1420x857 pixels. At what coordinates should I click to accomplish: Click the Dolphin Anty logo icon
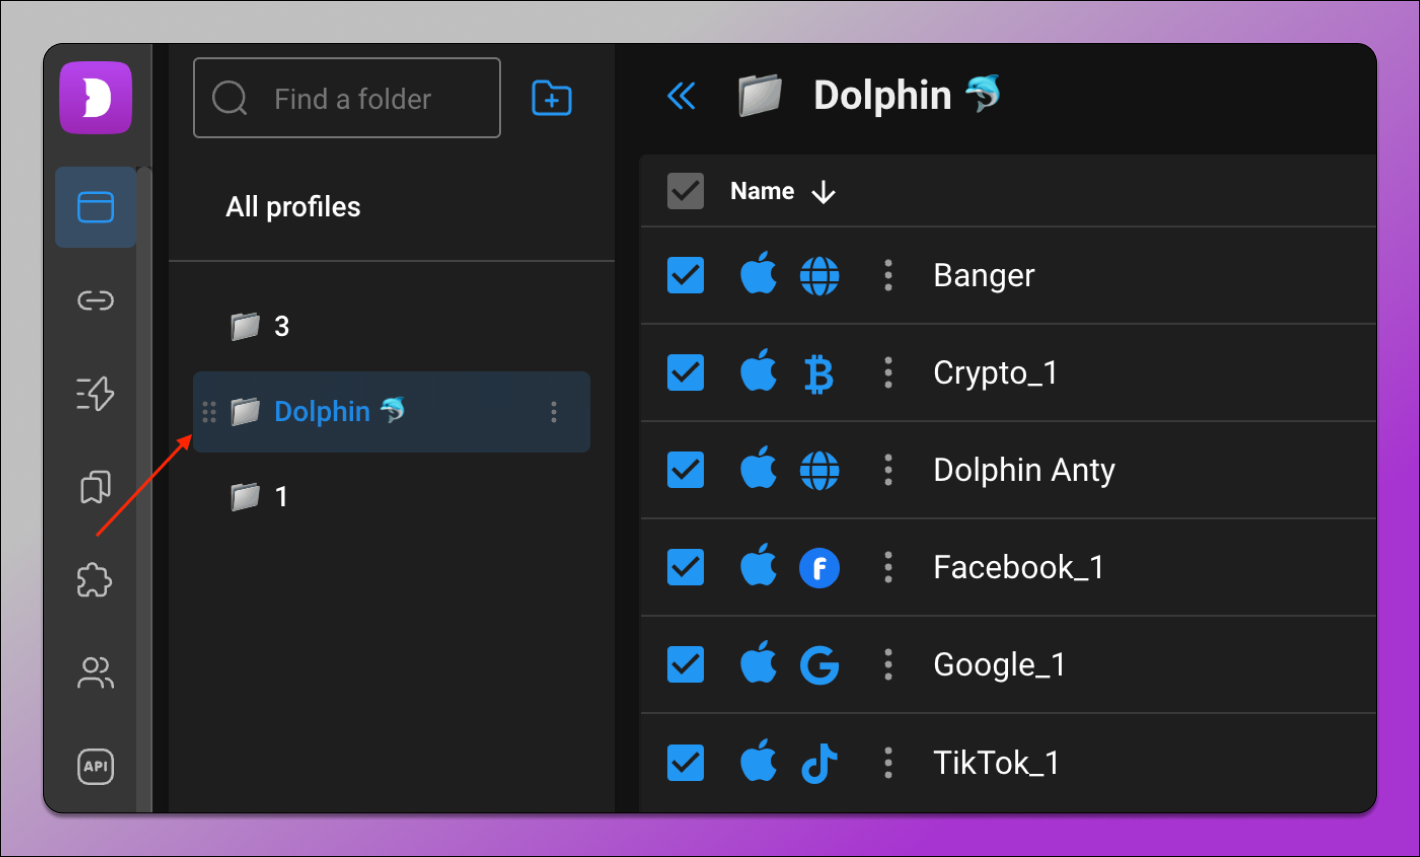(96, 97)
